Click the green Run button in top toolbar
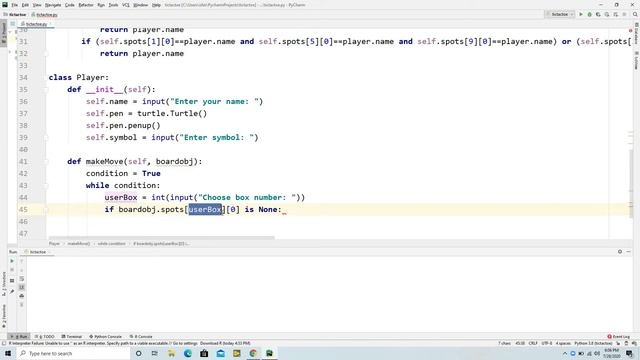The height and width of the screenshot is (360, 640). click(581, 14)
